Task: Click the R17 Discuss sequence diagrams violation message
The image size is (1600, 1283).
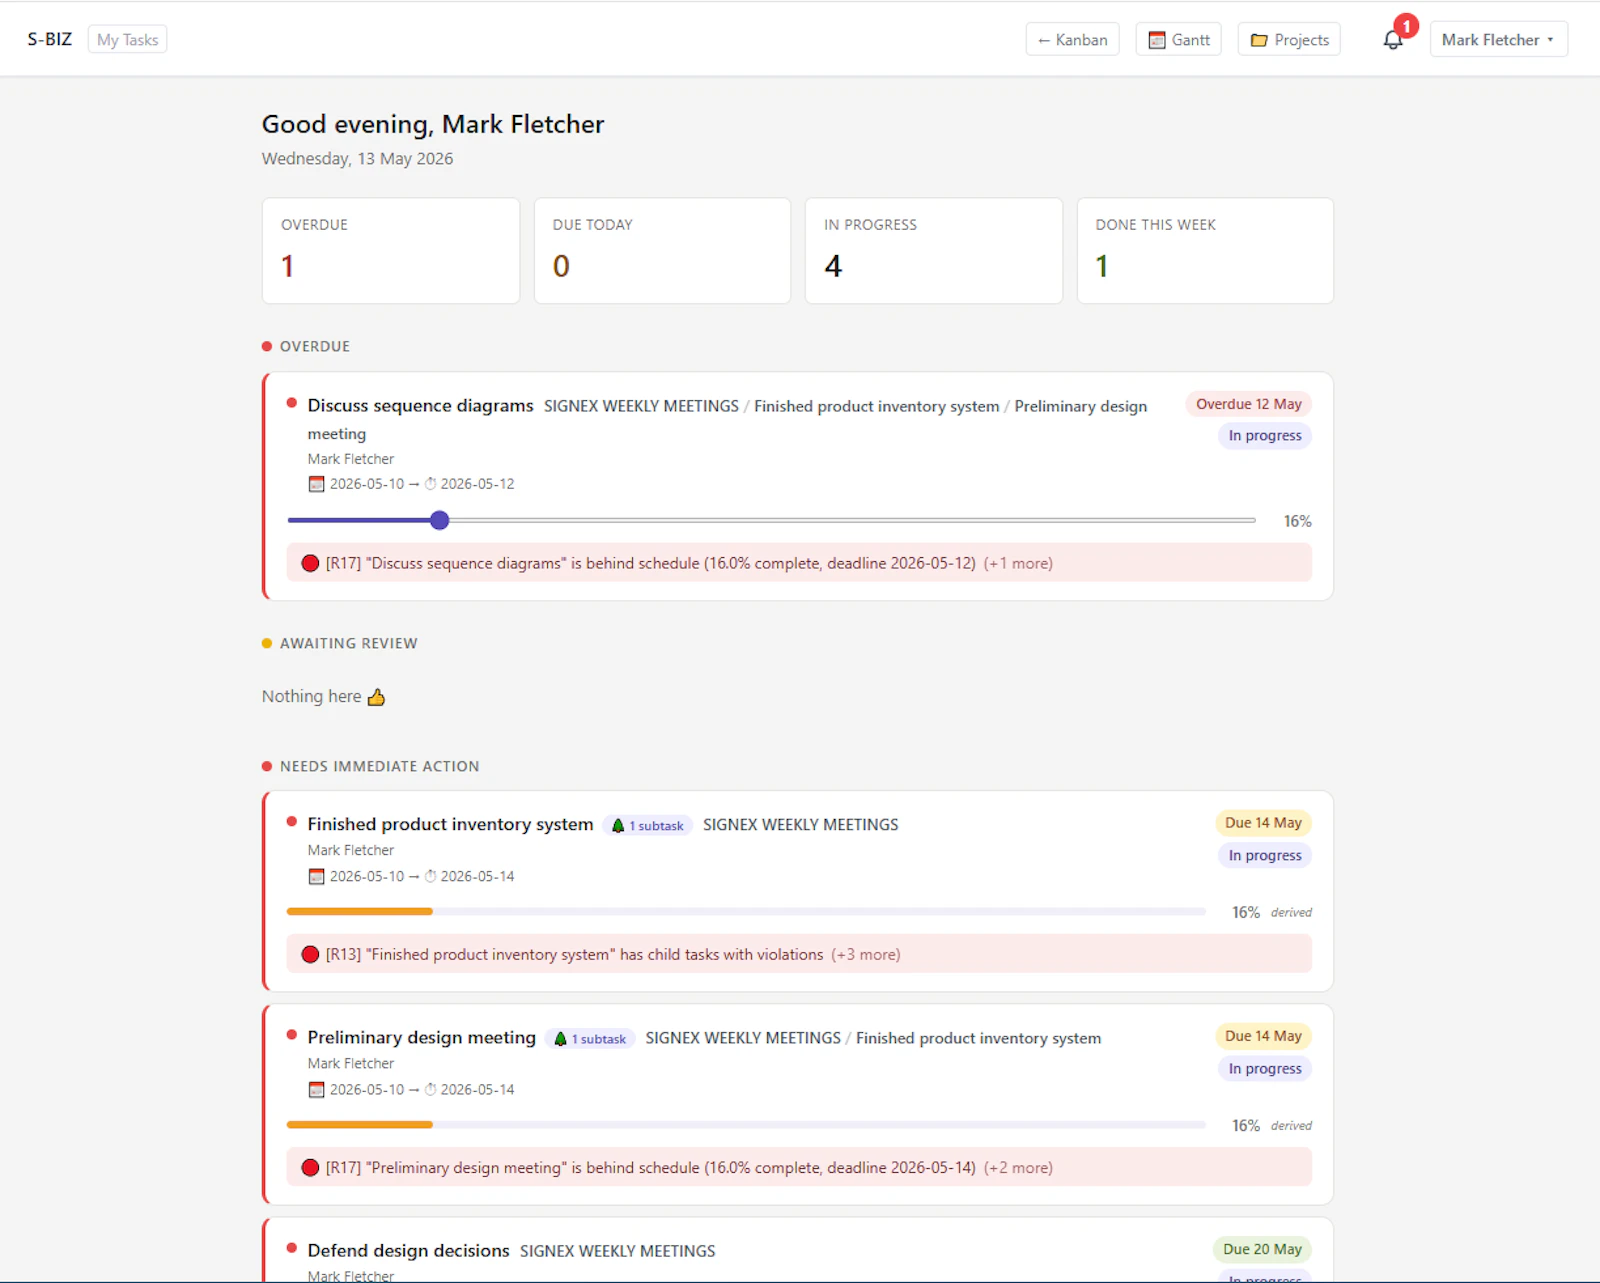Action: click(651, 563)
